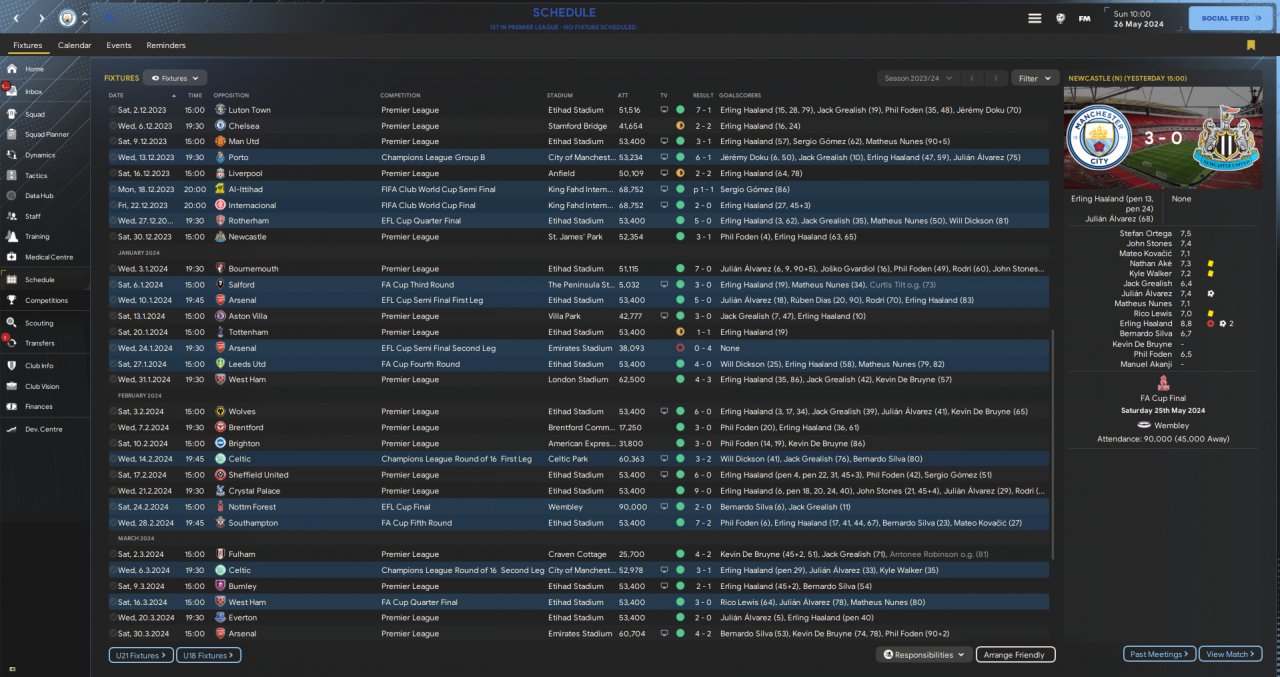
Task: Navigate back with the left arrow
Action: tap(15, 18)
